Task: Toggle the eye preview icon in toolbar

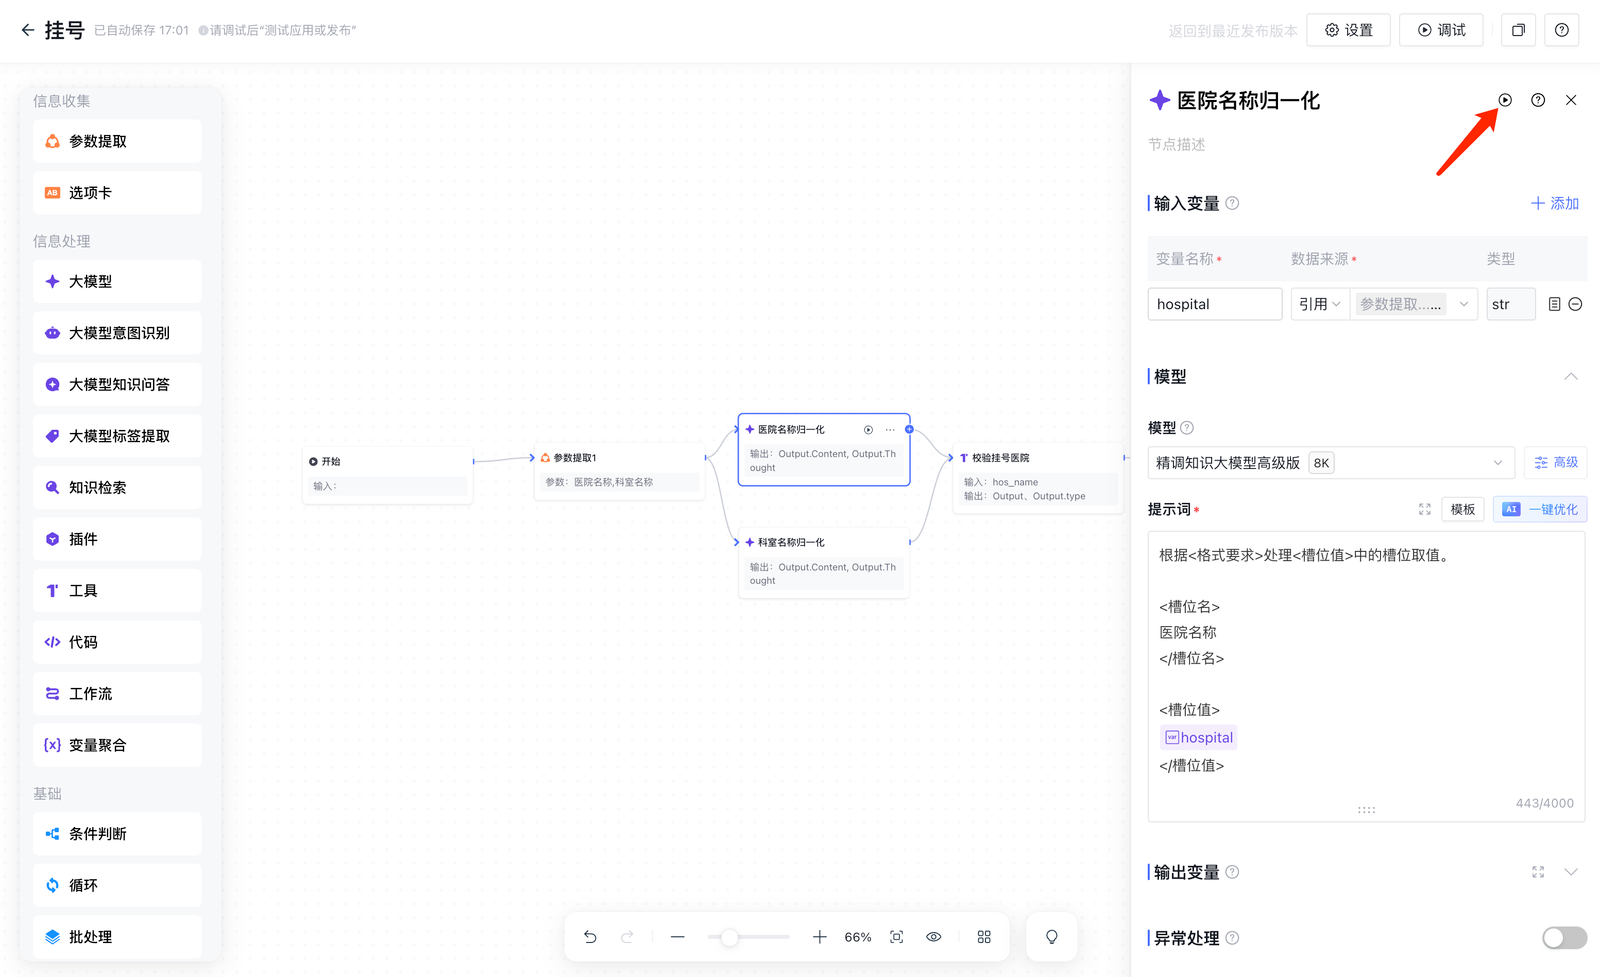Action: [934, 937]
